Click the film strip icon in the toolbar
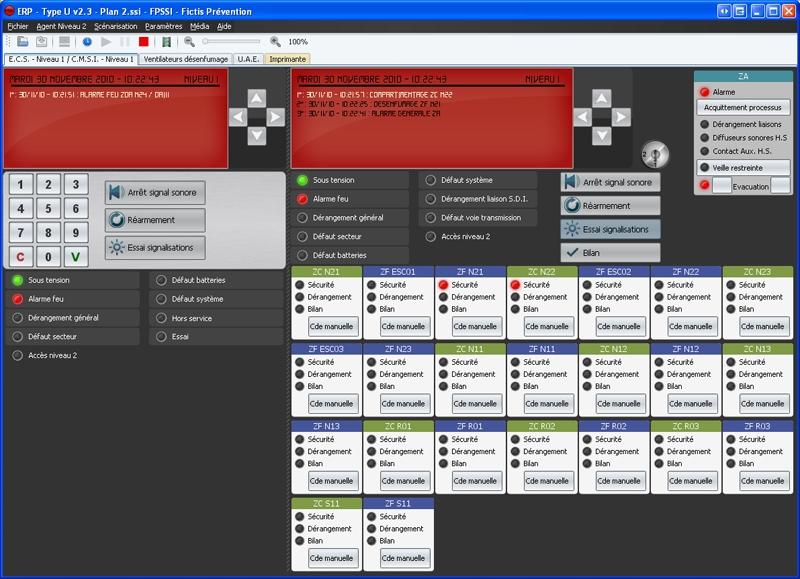The image size is (800, 579). coord(166,42)
